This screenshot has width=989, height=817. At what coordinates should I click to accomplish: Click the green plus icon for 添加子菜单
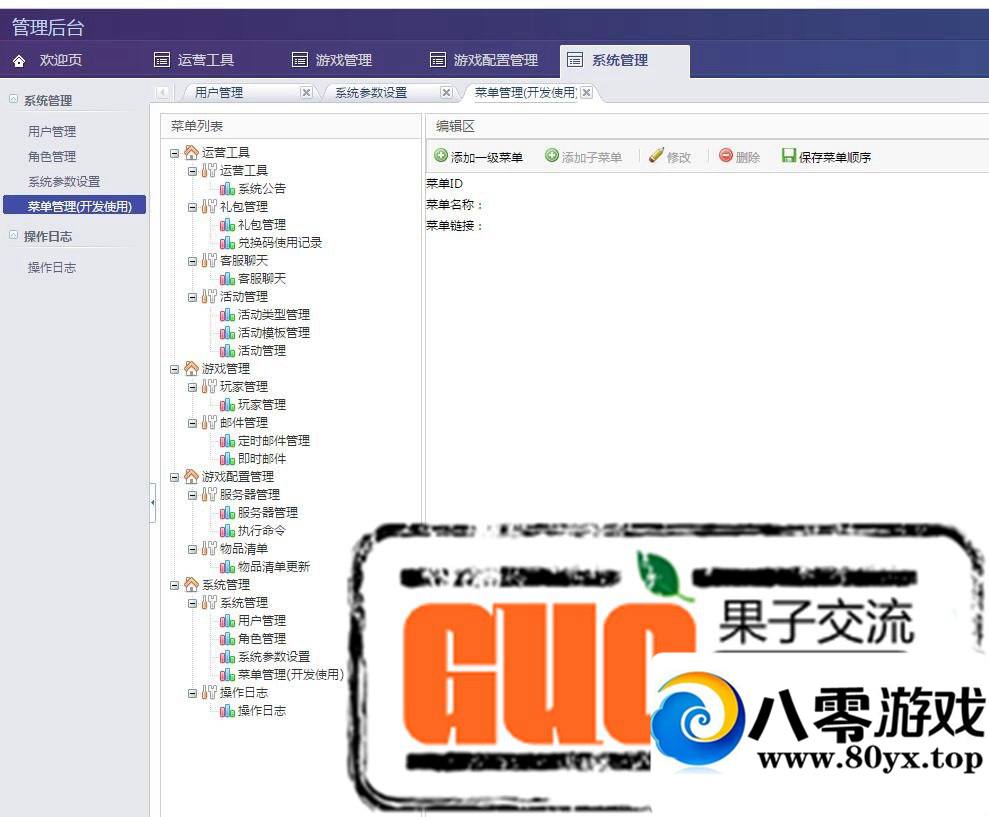click(552, 155)
